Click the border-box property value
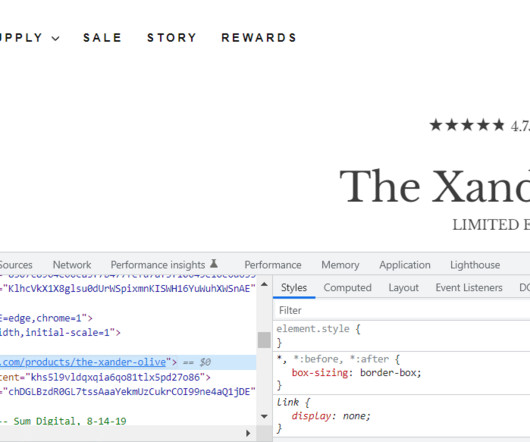The image size is (530, 442). pyautogui.click(x=388, y=373)
